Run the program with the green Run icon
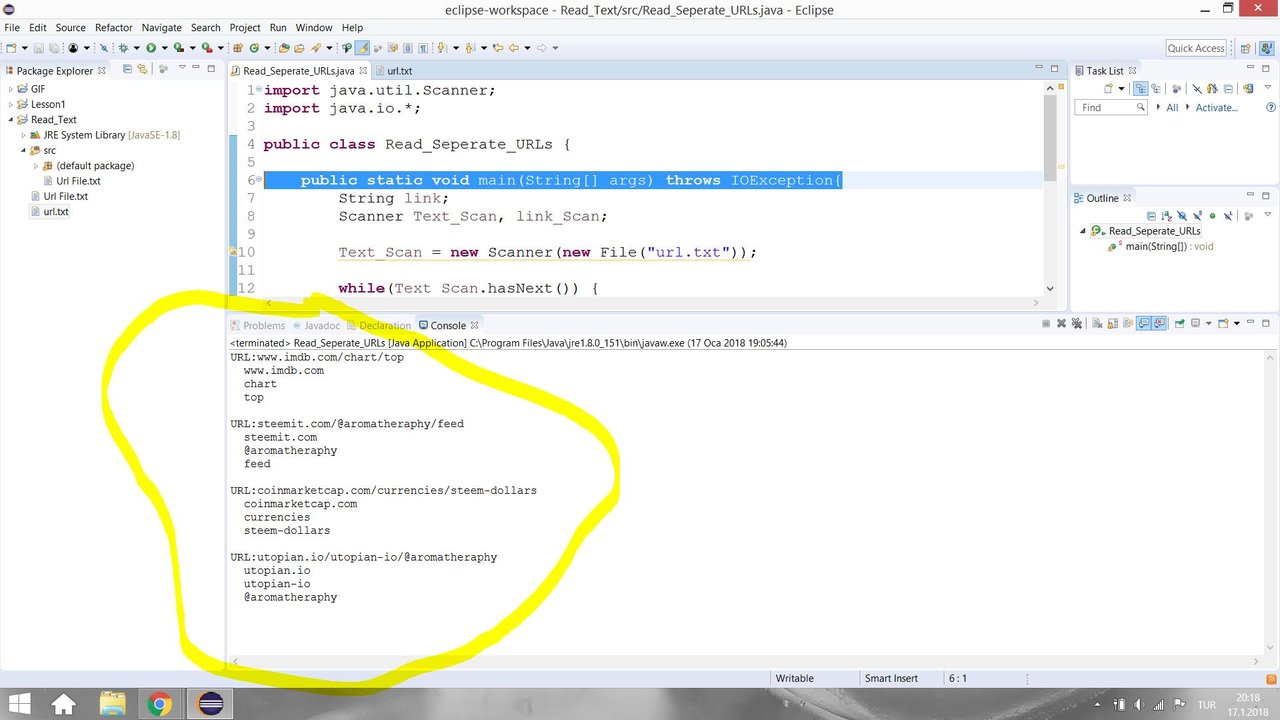 [150, 48]
